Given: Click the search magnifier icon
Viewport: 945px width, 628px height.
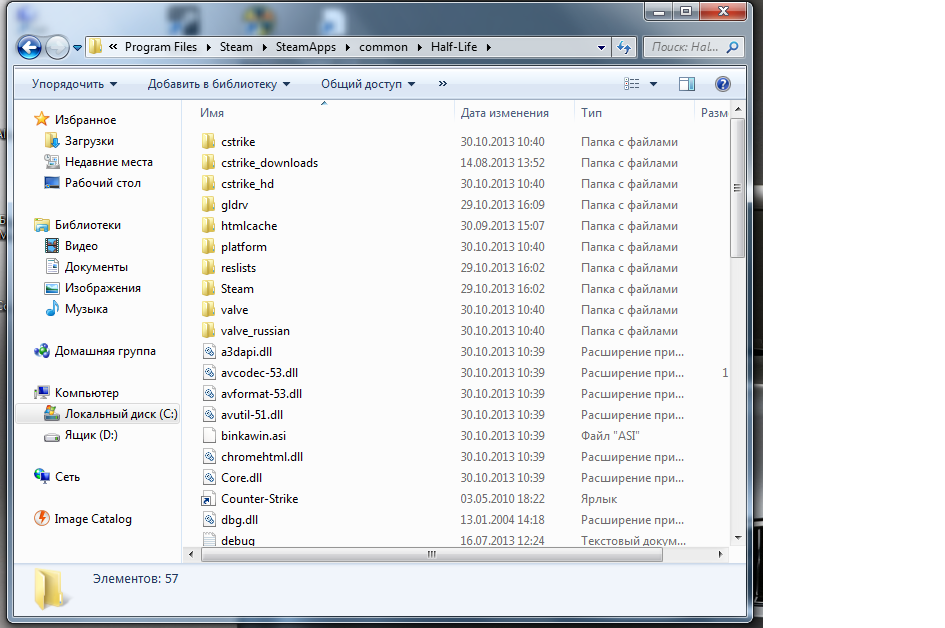Looking at the screenshot, I should click(732, 47).
